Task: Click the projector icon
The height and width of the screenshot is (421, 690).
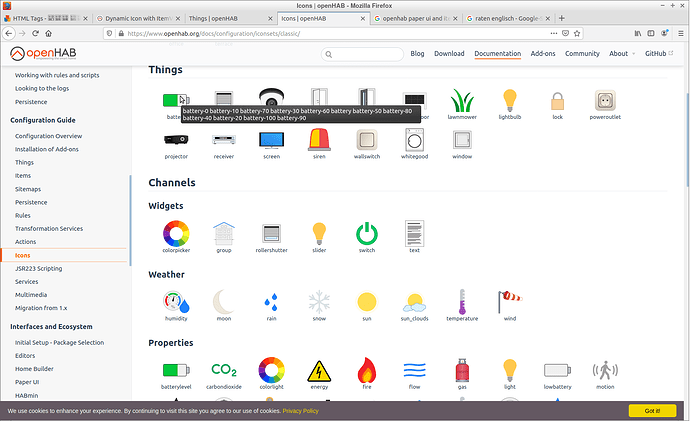Action: pos(176,140)
